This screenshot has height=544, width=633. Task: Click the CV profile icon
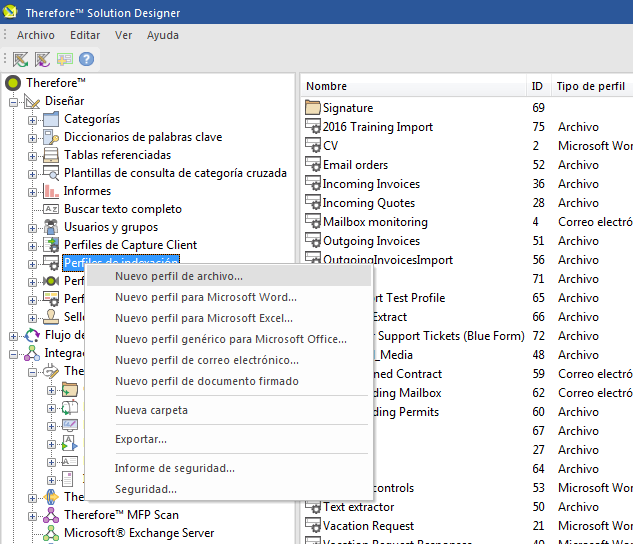click(x=312, y=146)
